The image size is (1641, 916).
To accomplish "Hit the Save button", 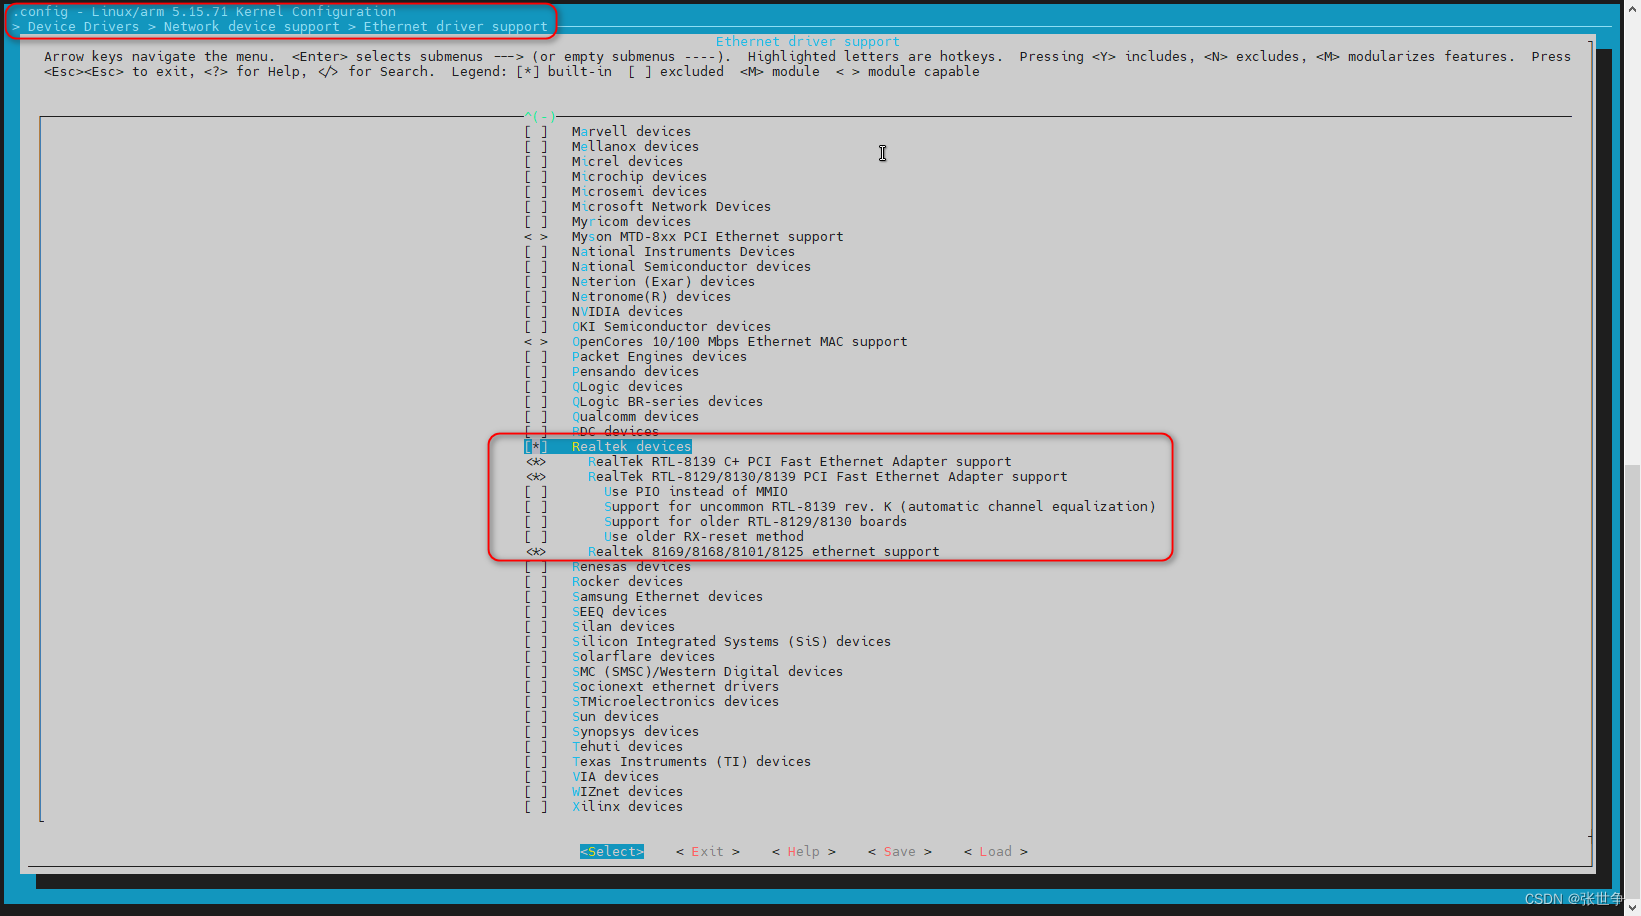I will pos(900,852).
